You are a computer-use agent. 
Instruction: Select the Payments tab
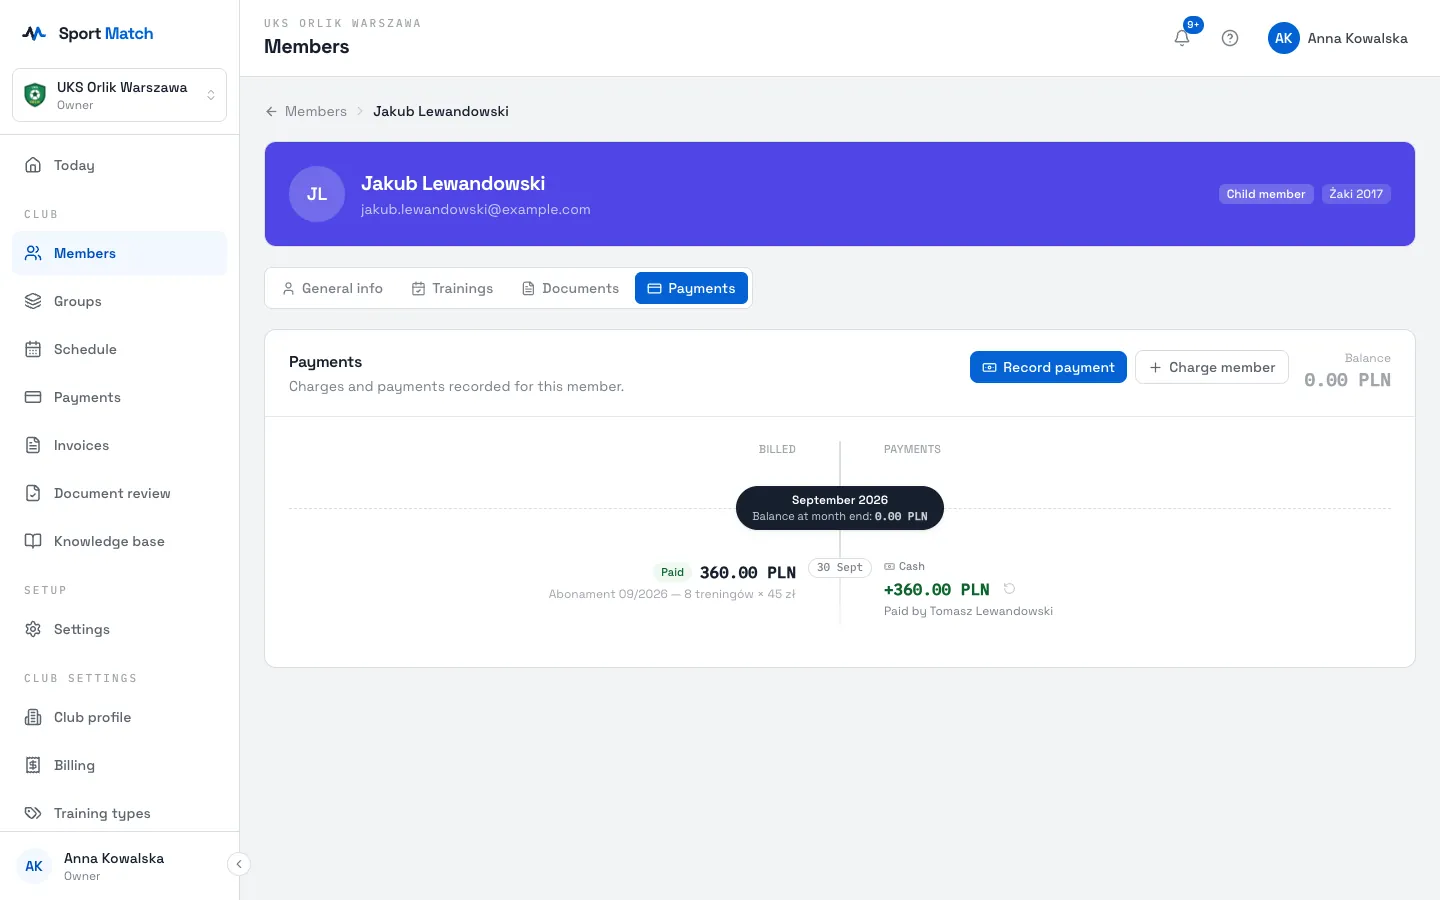691,288
